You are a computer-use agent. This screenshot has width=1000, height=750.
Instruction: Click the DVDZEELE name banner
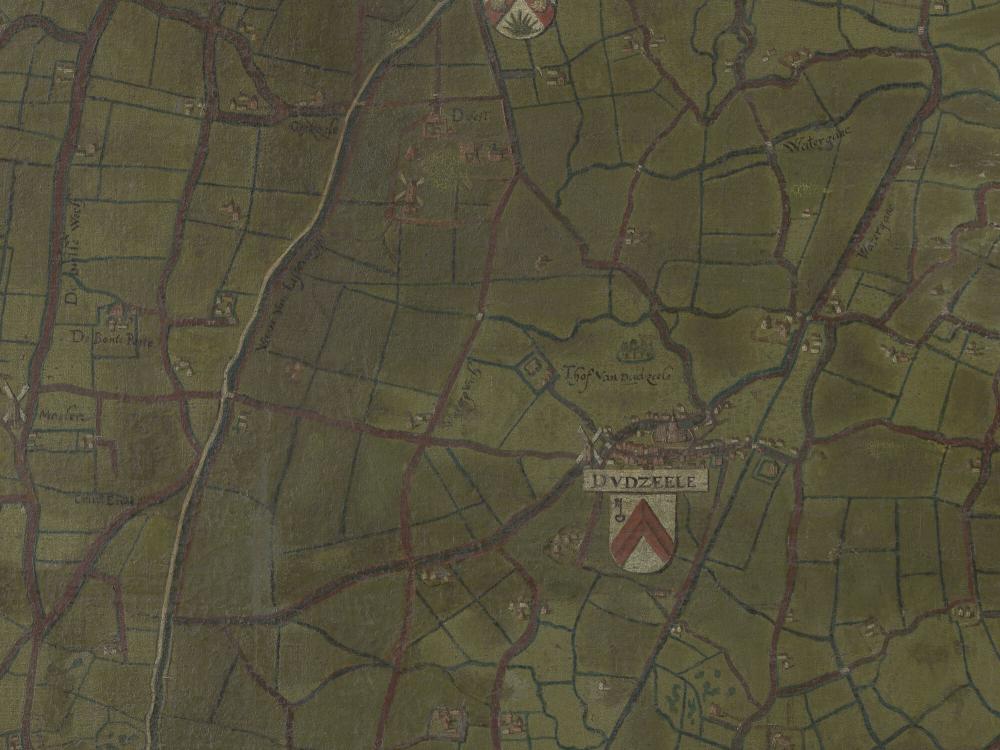coord(645,482)
